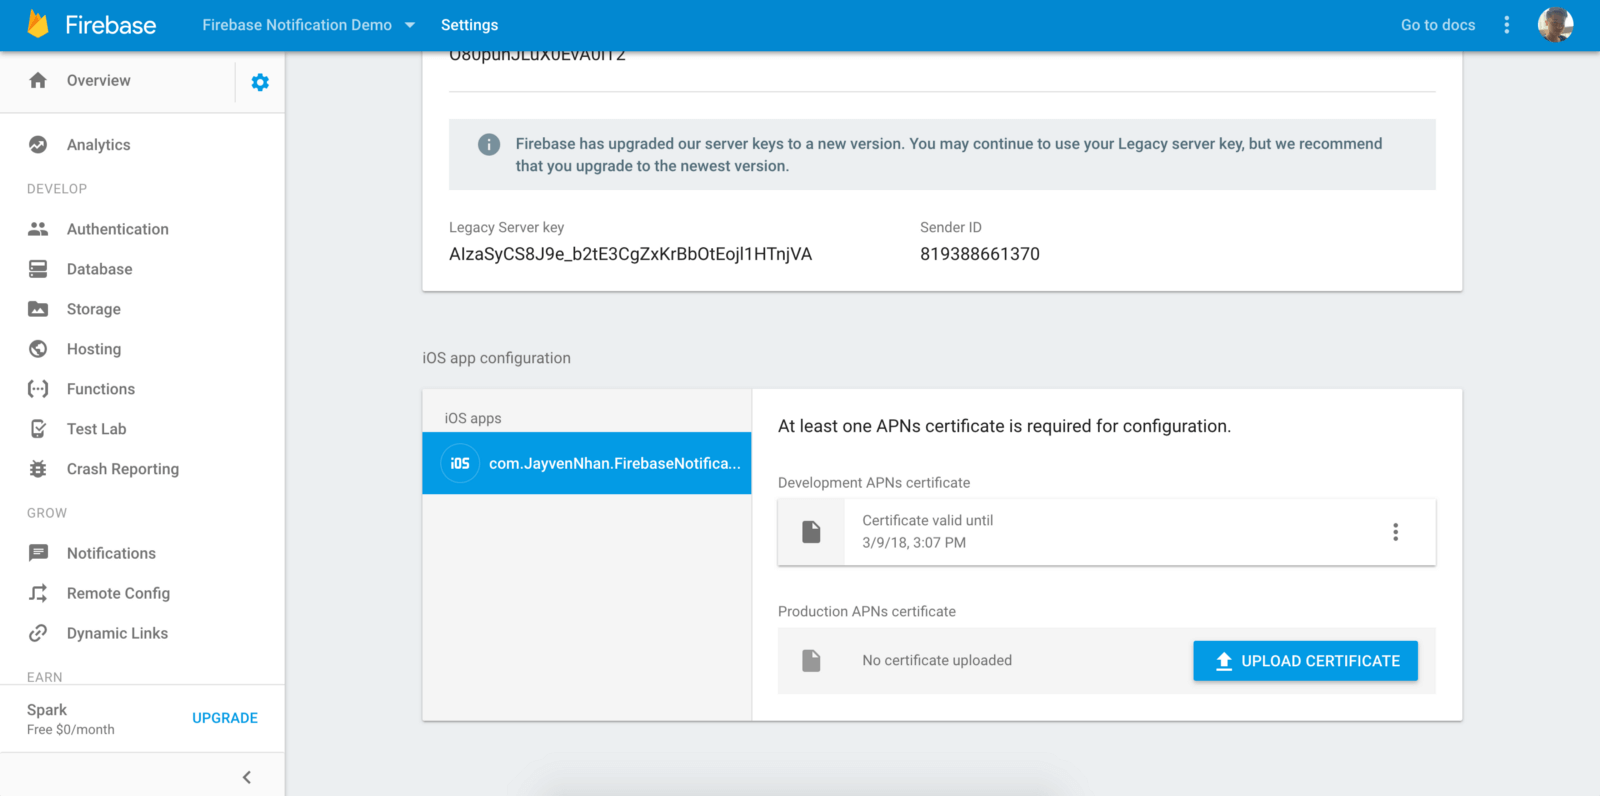Click the UPLOAD CERTIFICATE button
This screenshot has height=796, width=1600.
[x=1305, y=661]
